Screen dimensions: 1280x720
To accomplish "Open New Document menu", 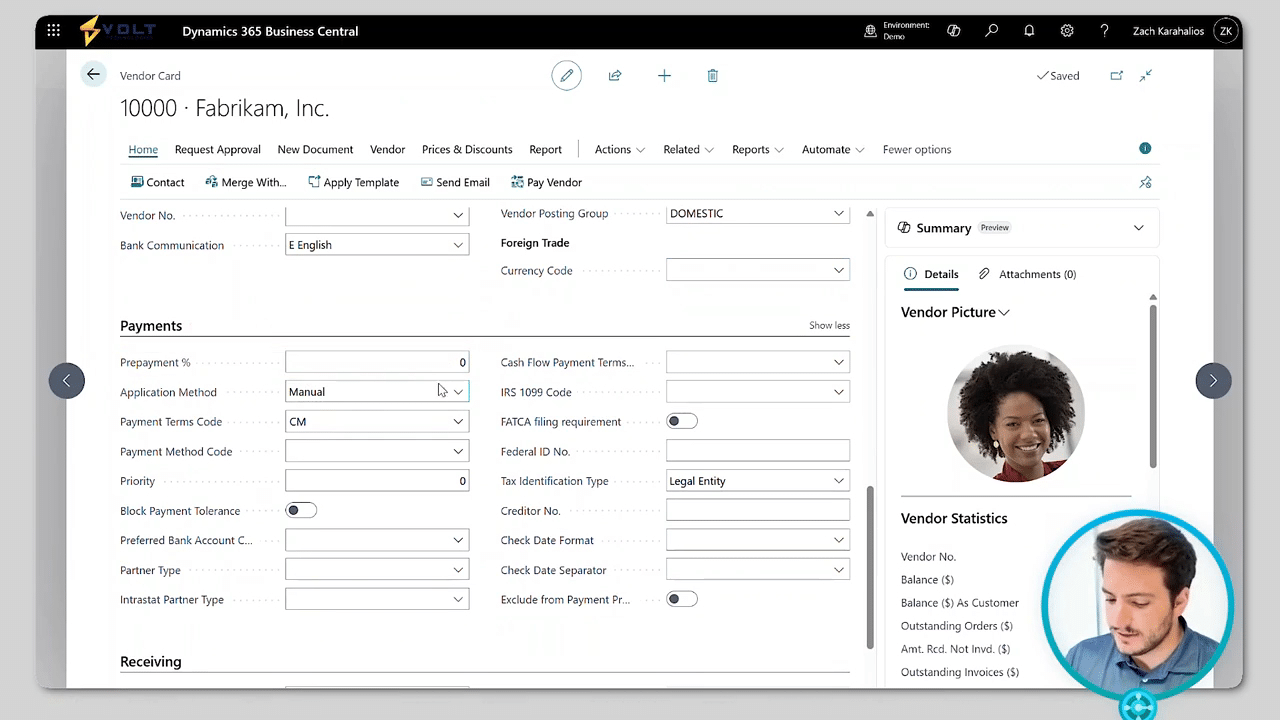I will point(315,149).
